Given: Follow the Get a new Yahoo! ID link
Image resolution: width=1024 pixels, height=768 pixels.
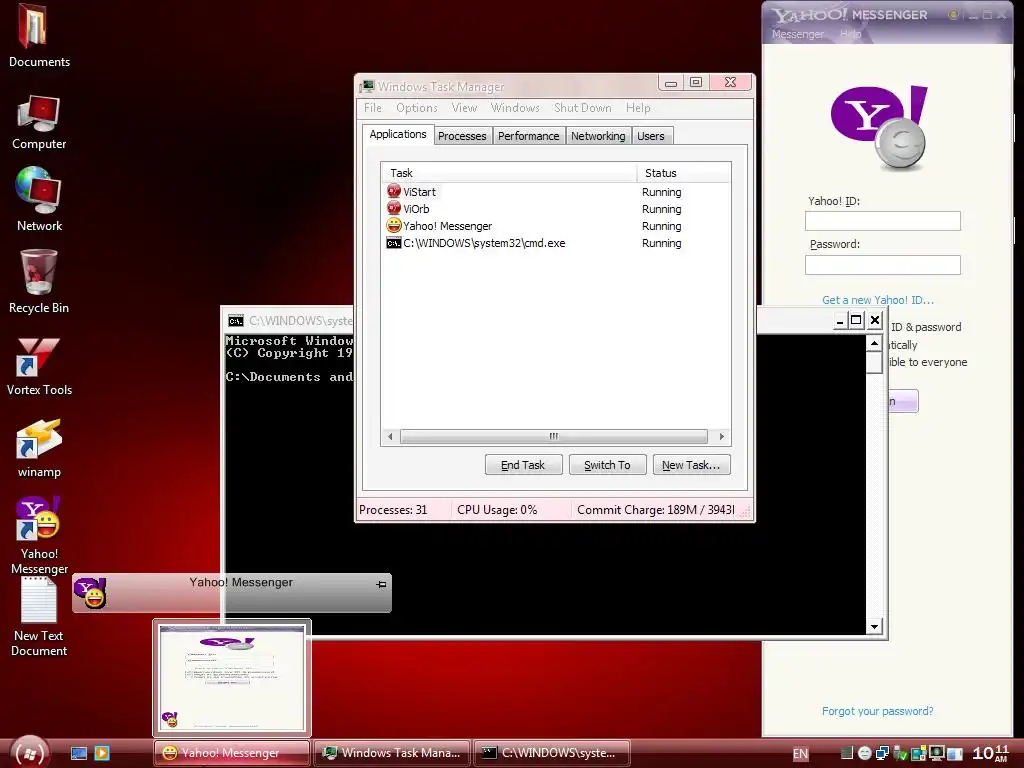Looking at the screenshot, I should [x=878, y=300].
